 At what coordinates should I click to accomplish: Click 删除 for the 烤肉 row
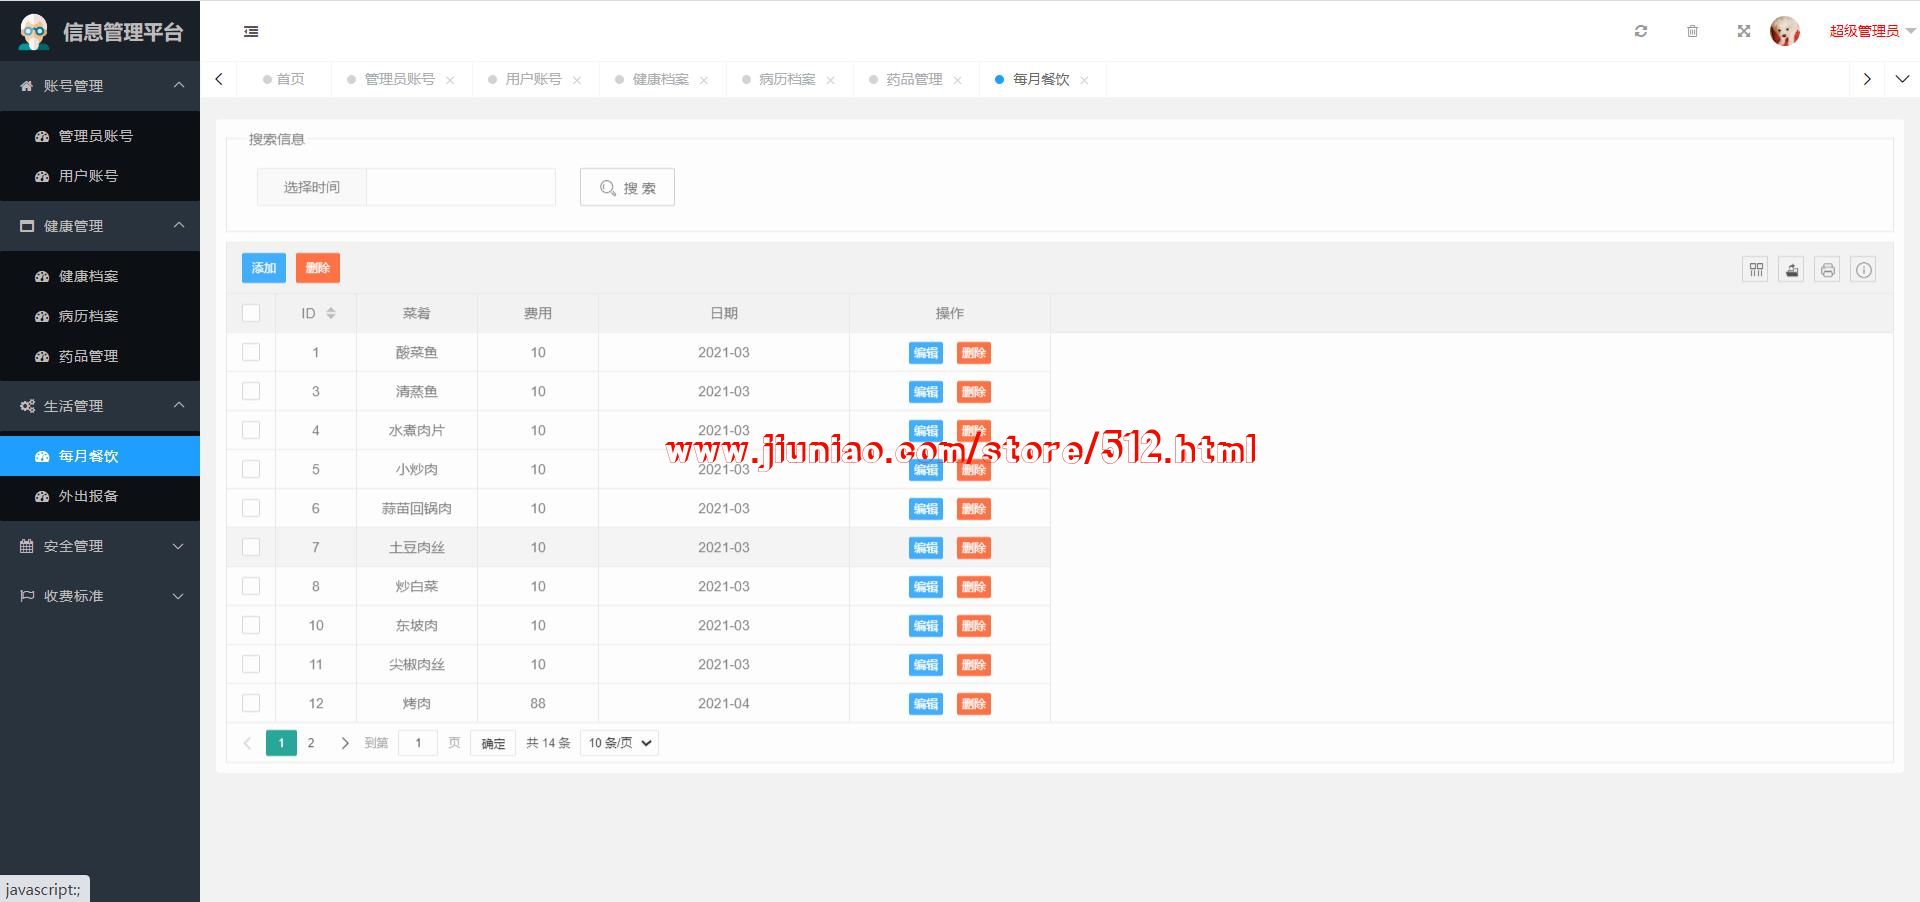point(974,704)
